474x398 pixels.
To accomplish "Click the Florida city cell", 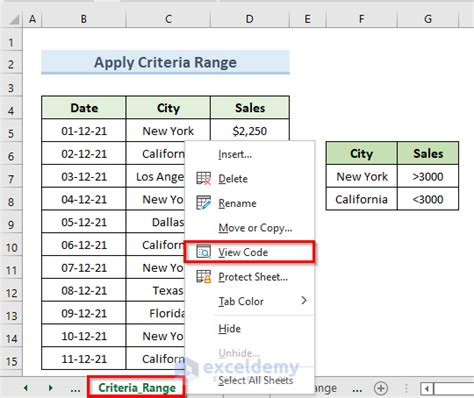I will (x=156, y=313).
